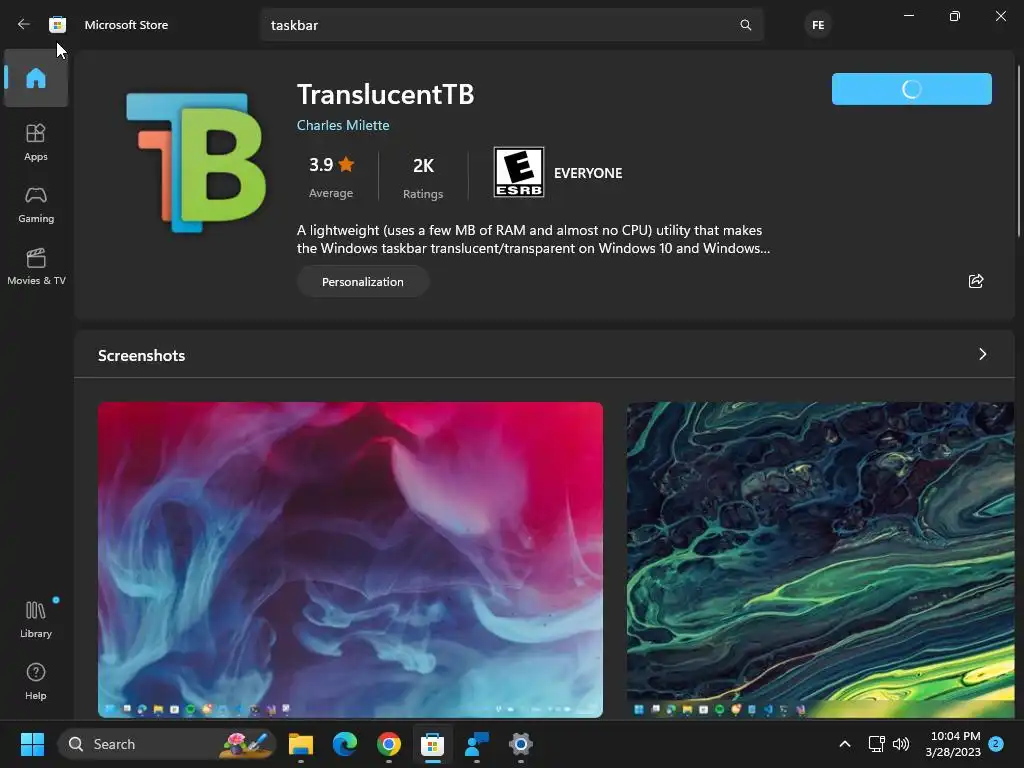Launch Microsoft Edge from taskbar
The width and height of the screenshot is (1024, 768).
tap(345, 744)
